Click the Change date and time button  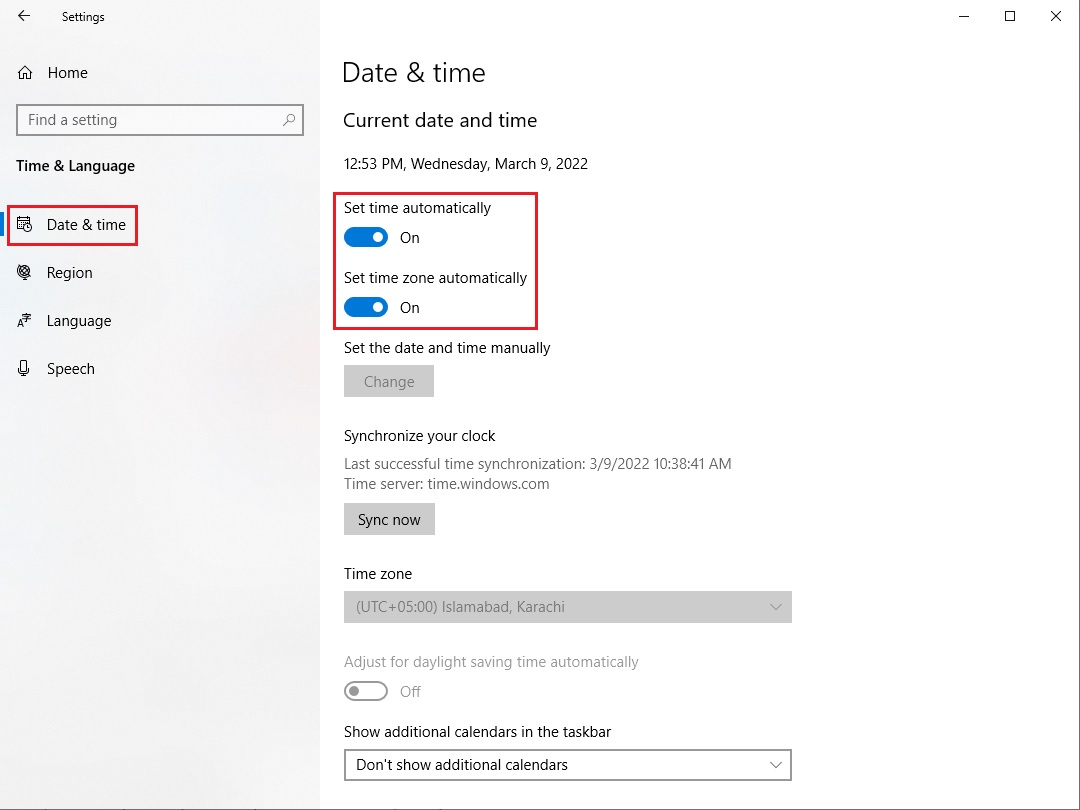pyautogui.click(x=388, y=381)
